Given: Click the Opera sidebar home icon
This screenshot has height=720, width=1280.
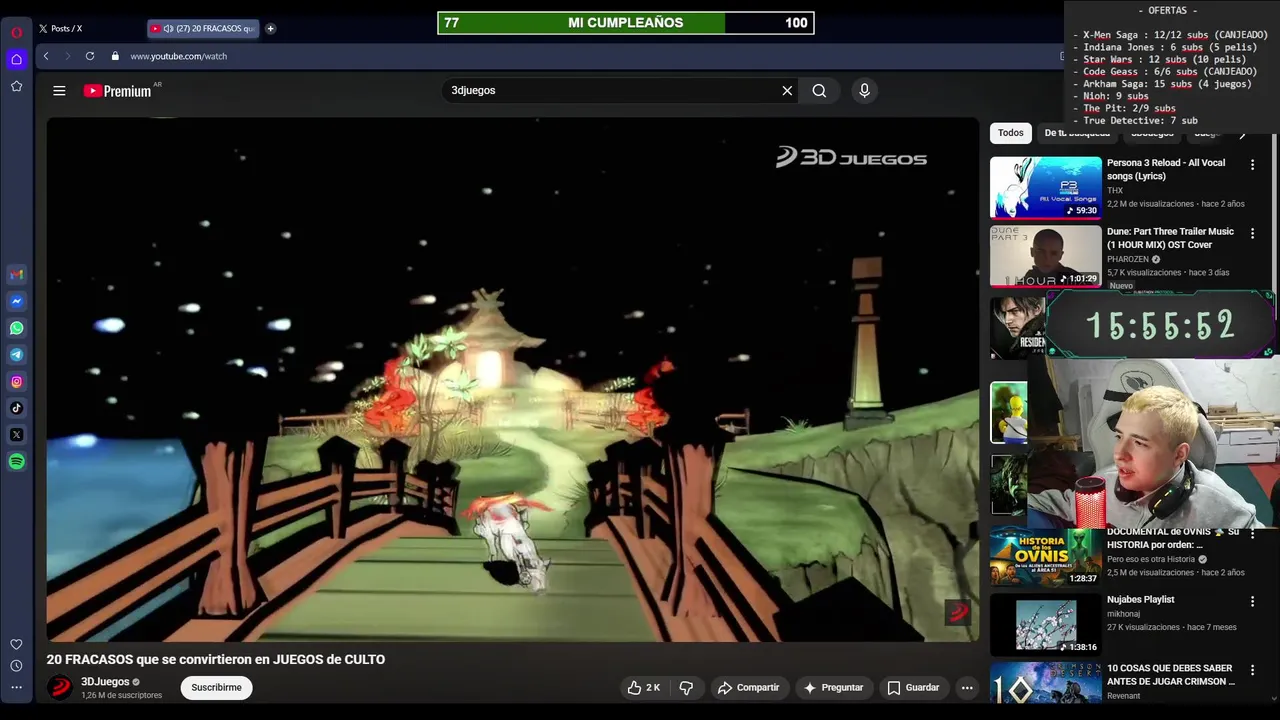Looking at the screenshot, I should [16, 59].
